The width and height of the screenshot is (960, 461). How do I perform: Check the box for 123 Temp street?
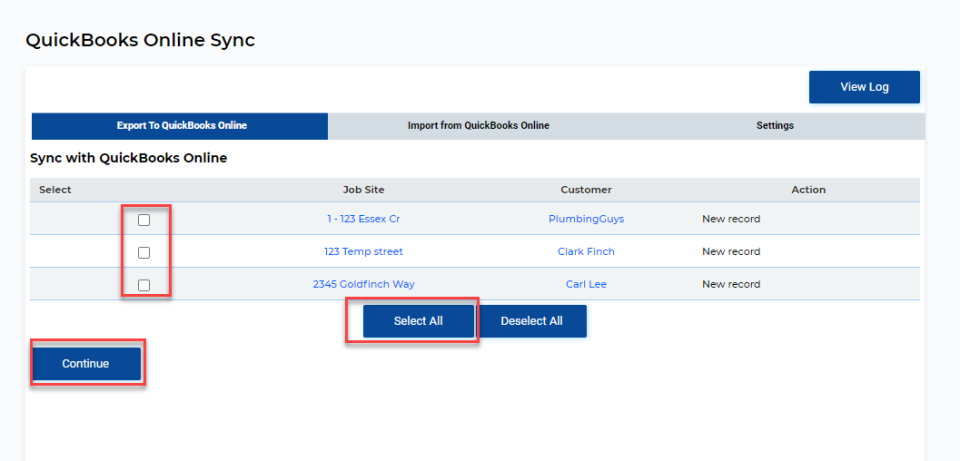144,253
